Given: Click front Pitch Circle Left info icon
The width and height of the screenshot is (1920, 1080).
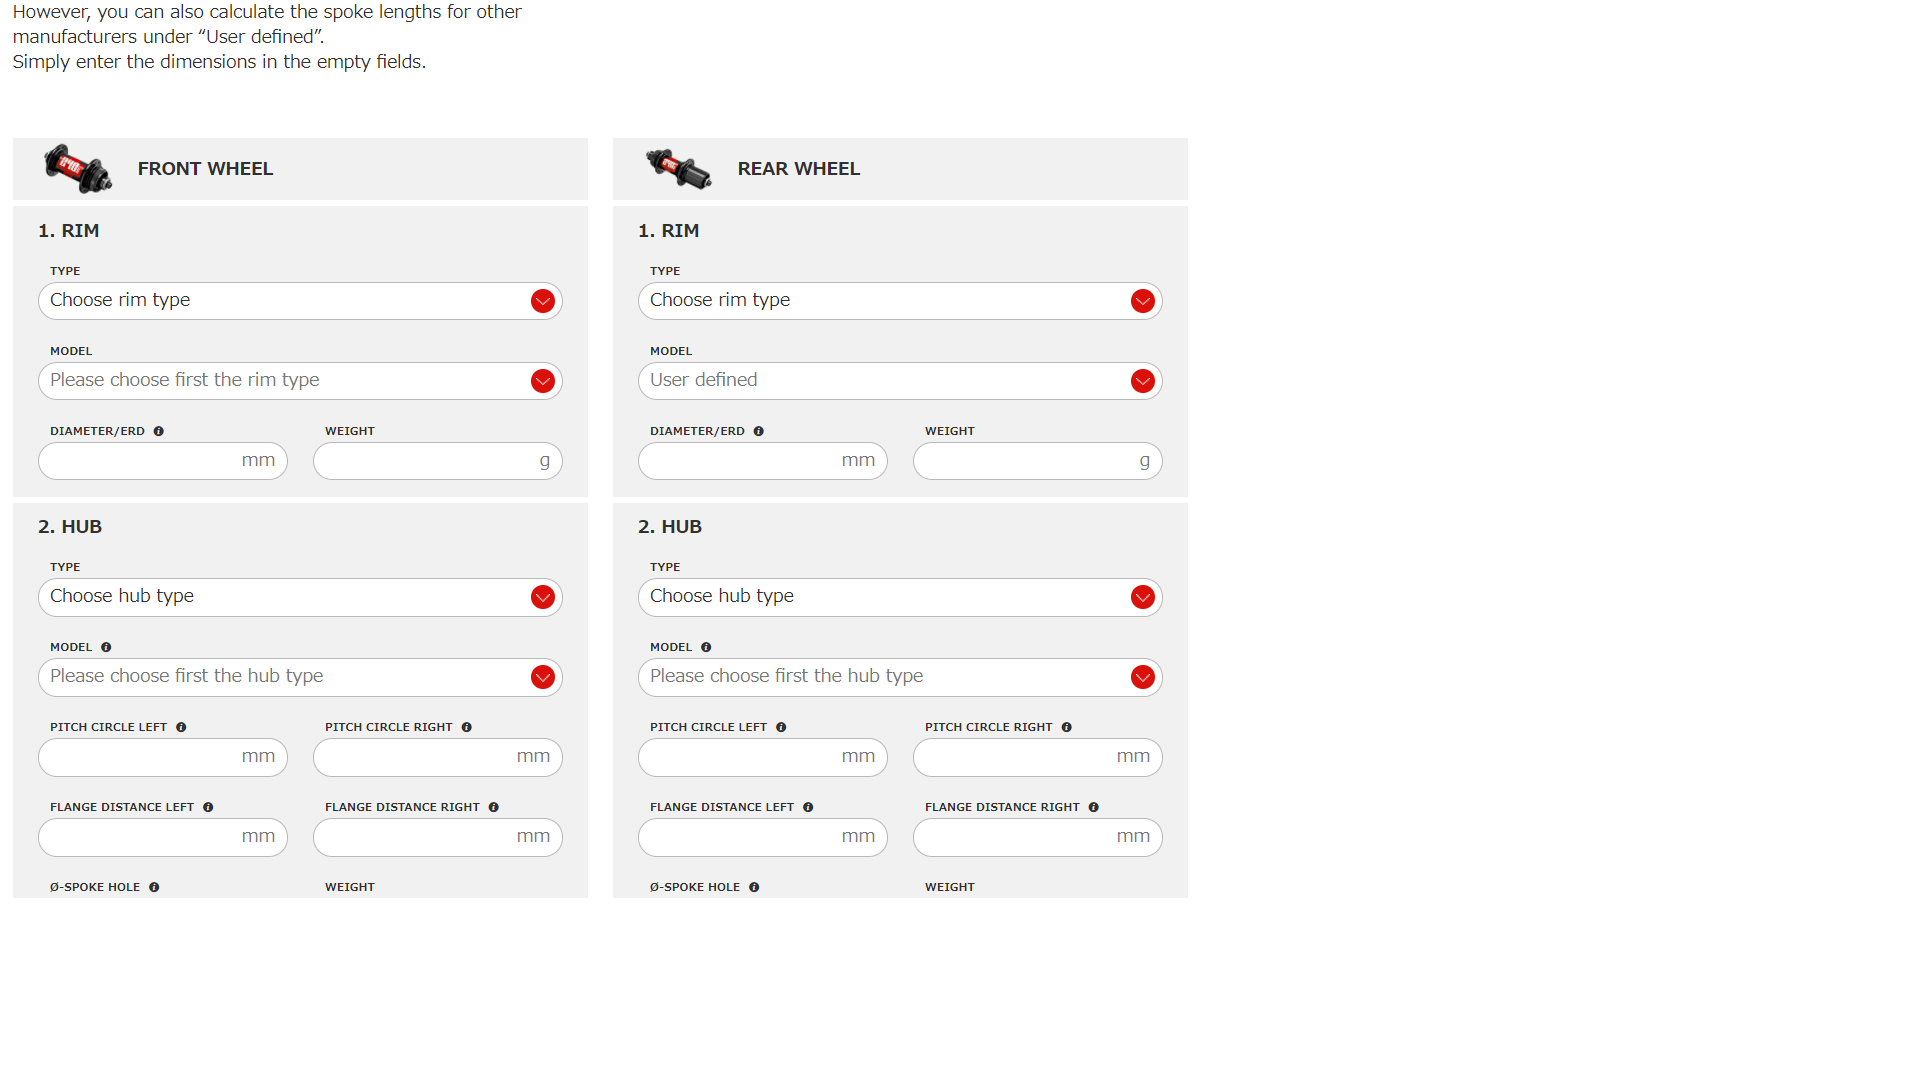Looking at the screenshot, I should click(181, 727).
